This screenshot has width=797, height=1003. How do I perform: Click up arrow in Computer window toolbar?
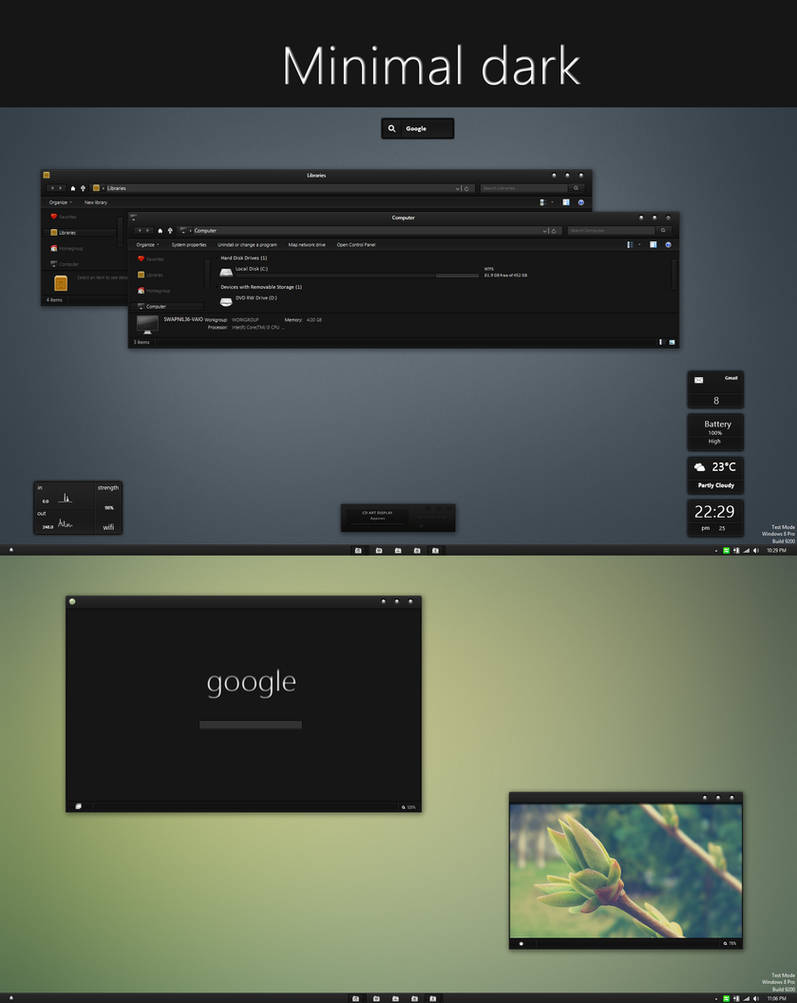pos(170,230)
